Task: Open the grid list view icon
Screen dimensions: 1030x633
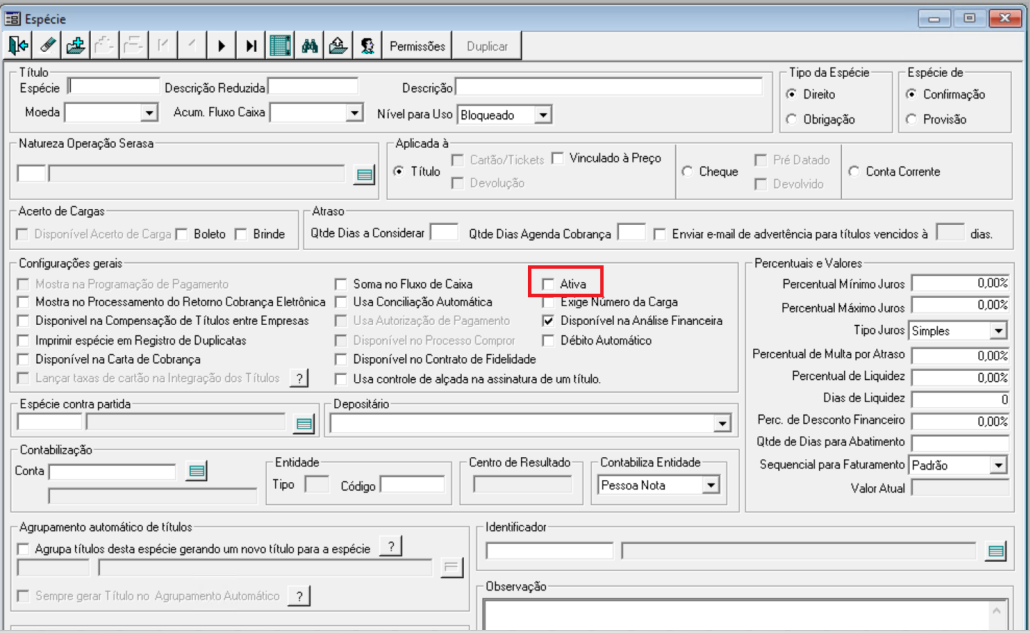Action: pyautogui.click(x=280, y=46)
